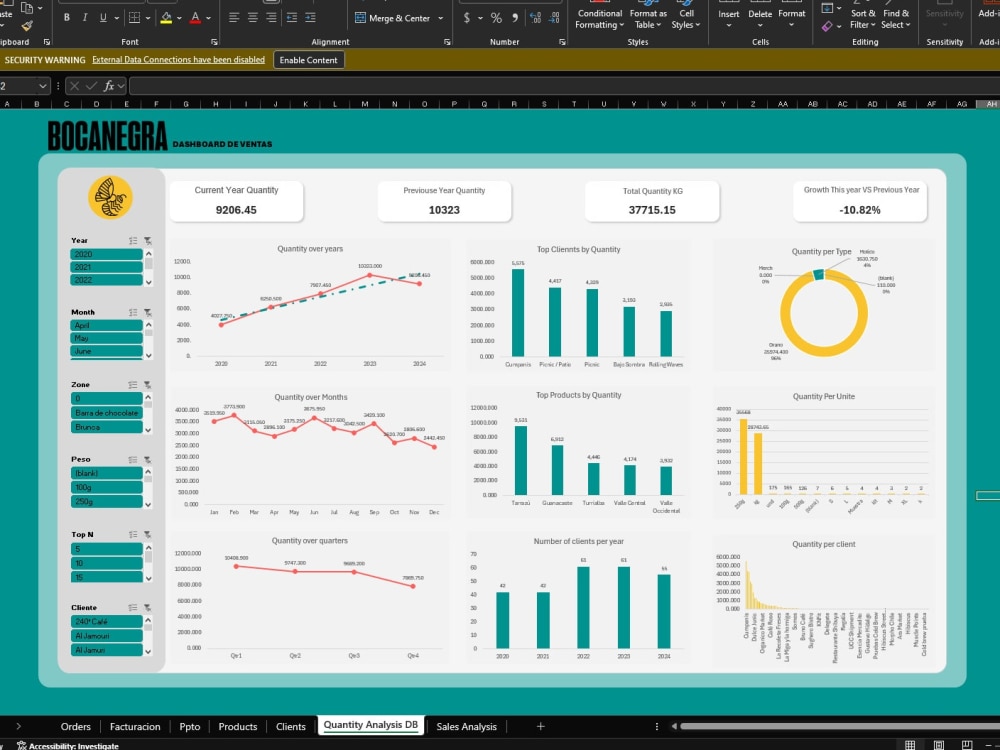Toggle multi-select on the Zone slicer
1000x750 pixels.
tap(133, 385)
